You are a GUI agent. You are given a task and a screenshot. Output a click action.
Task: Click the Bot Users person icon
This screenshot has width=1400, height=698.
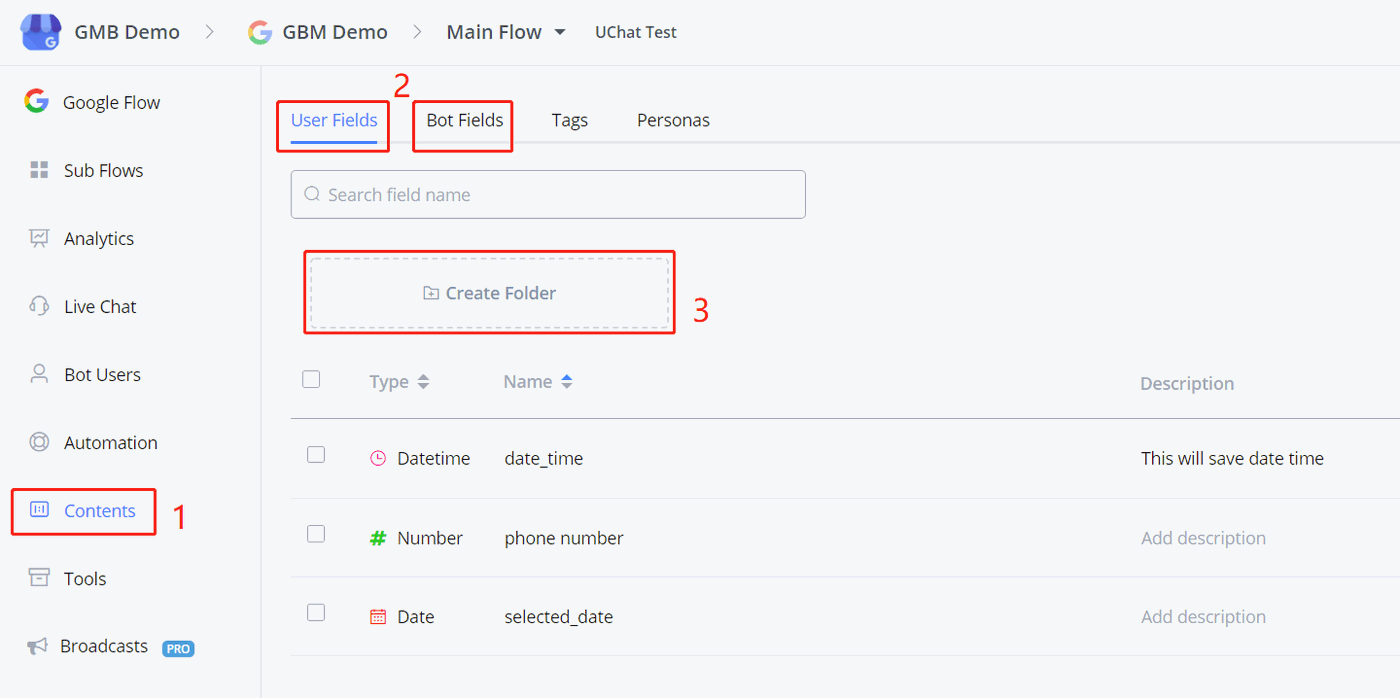39,374
